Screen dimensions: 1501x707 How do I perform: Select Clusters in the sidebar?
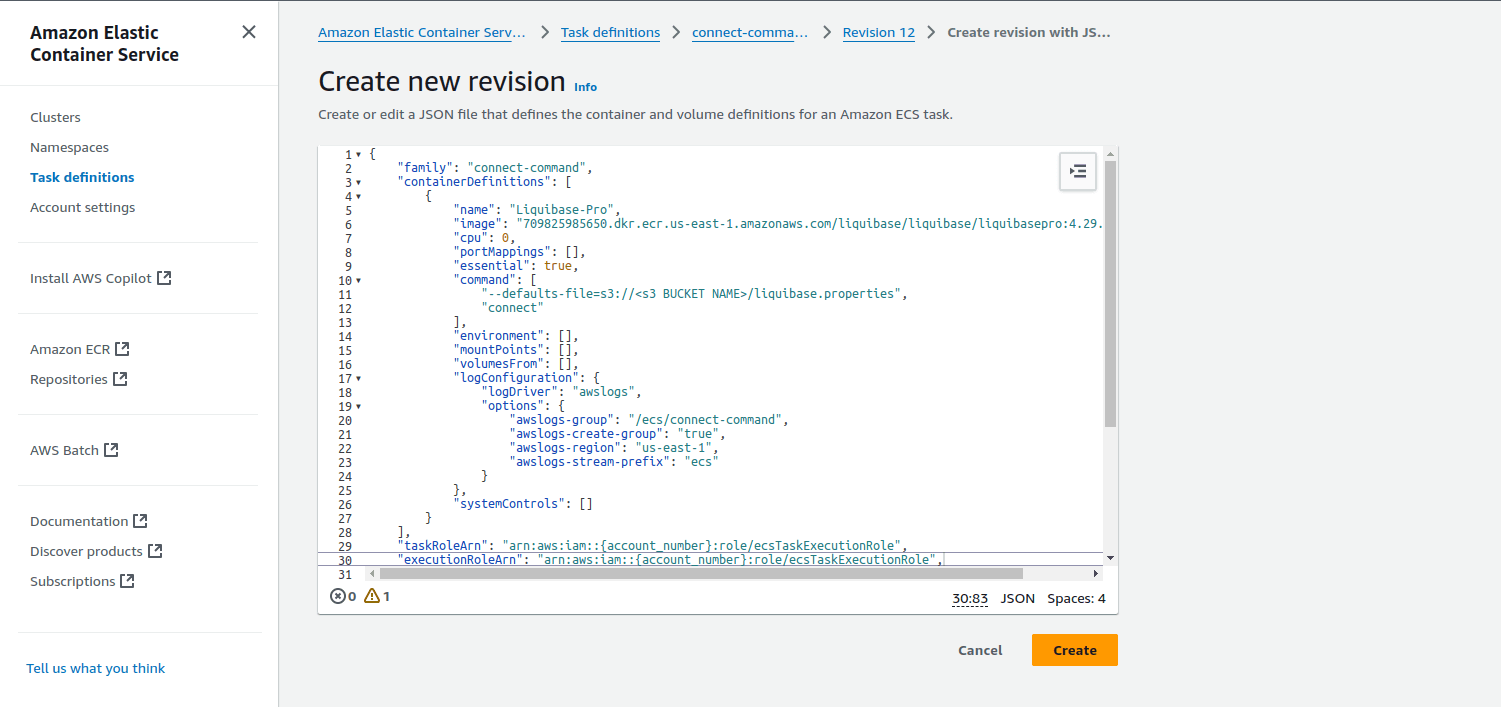(55, 117)
